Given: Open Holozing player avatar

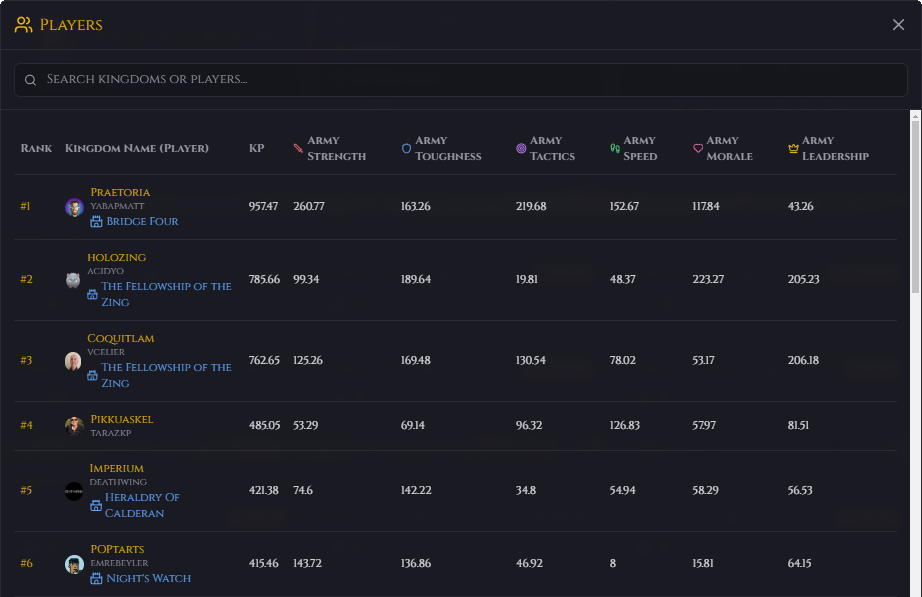Looking at the screenshot, I should coord(73,280).
